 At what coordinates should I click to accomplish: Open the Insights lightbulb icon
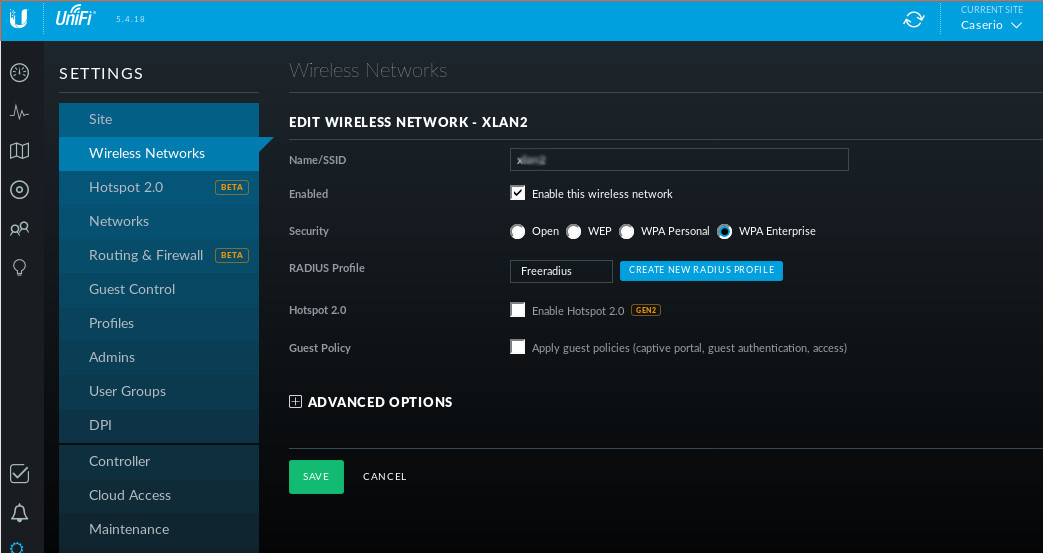click(x=19, y=267)
